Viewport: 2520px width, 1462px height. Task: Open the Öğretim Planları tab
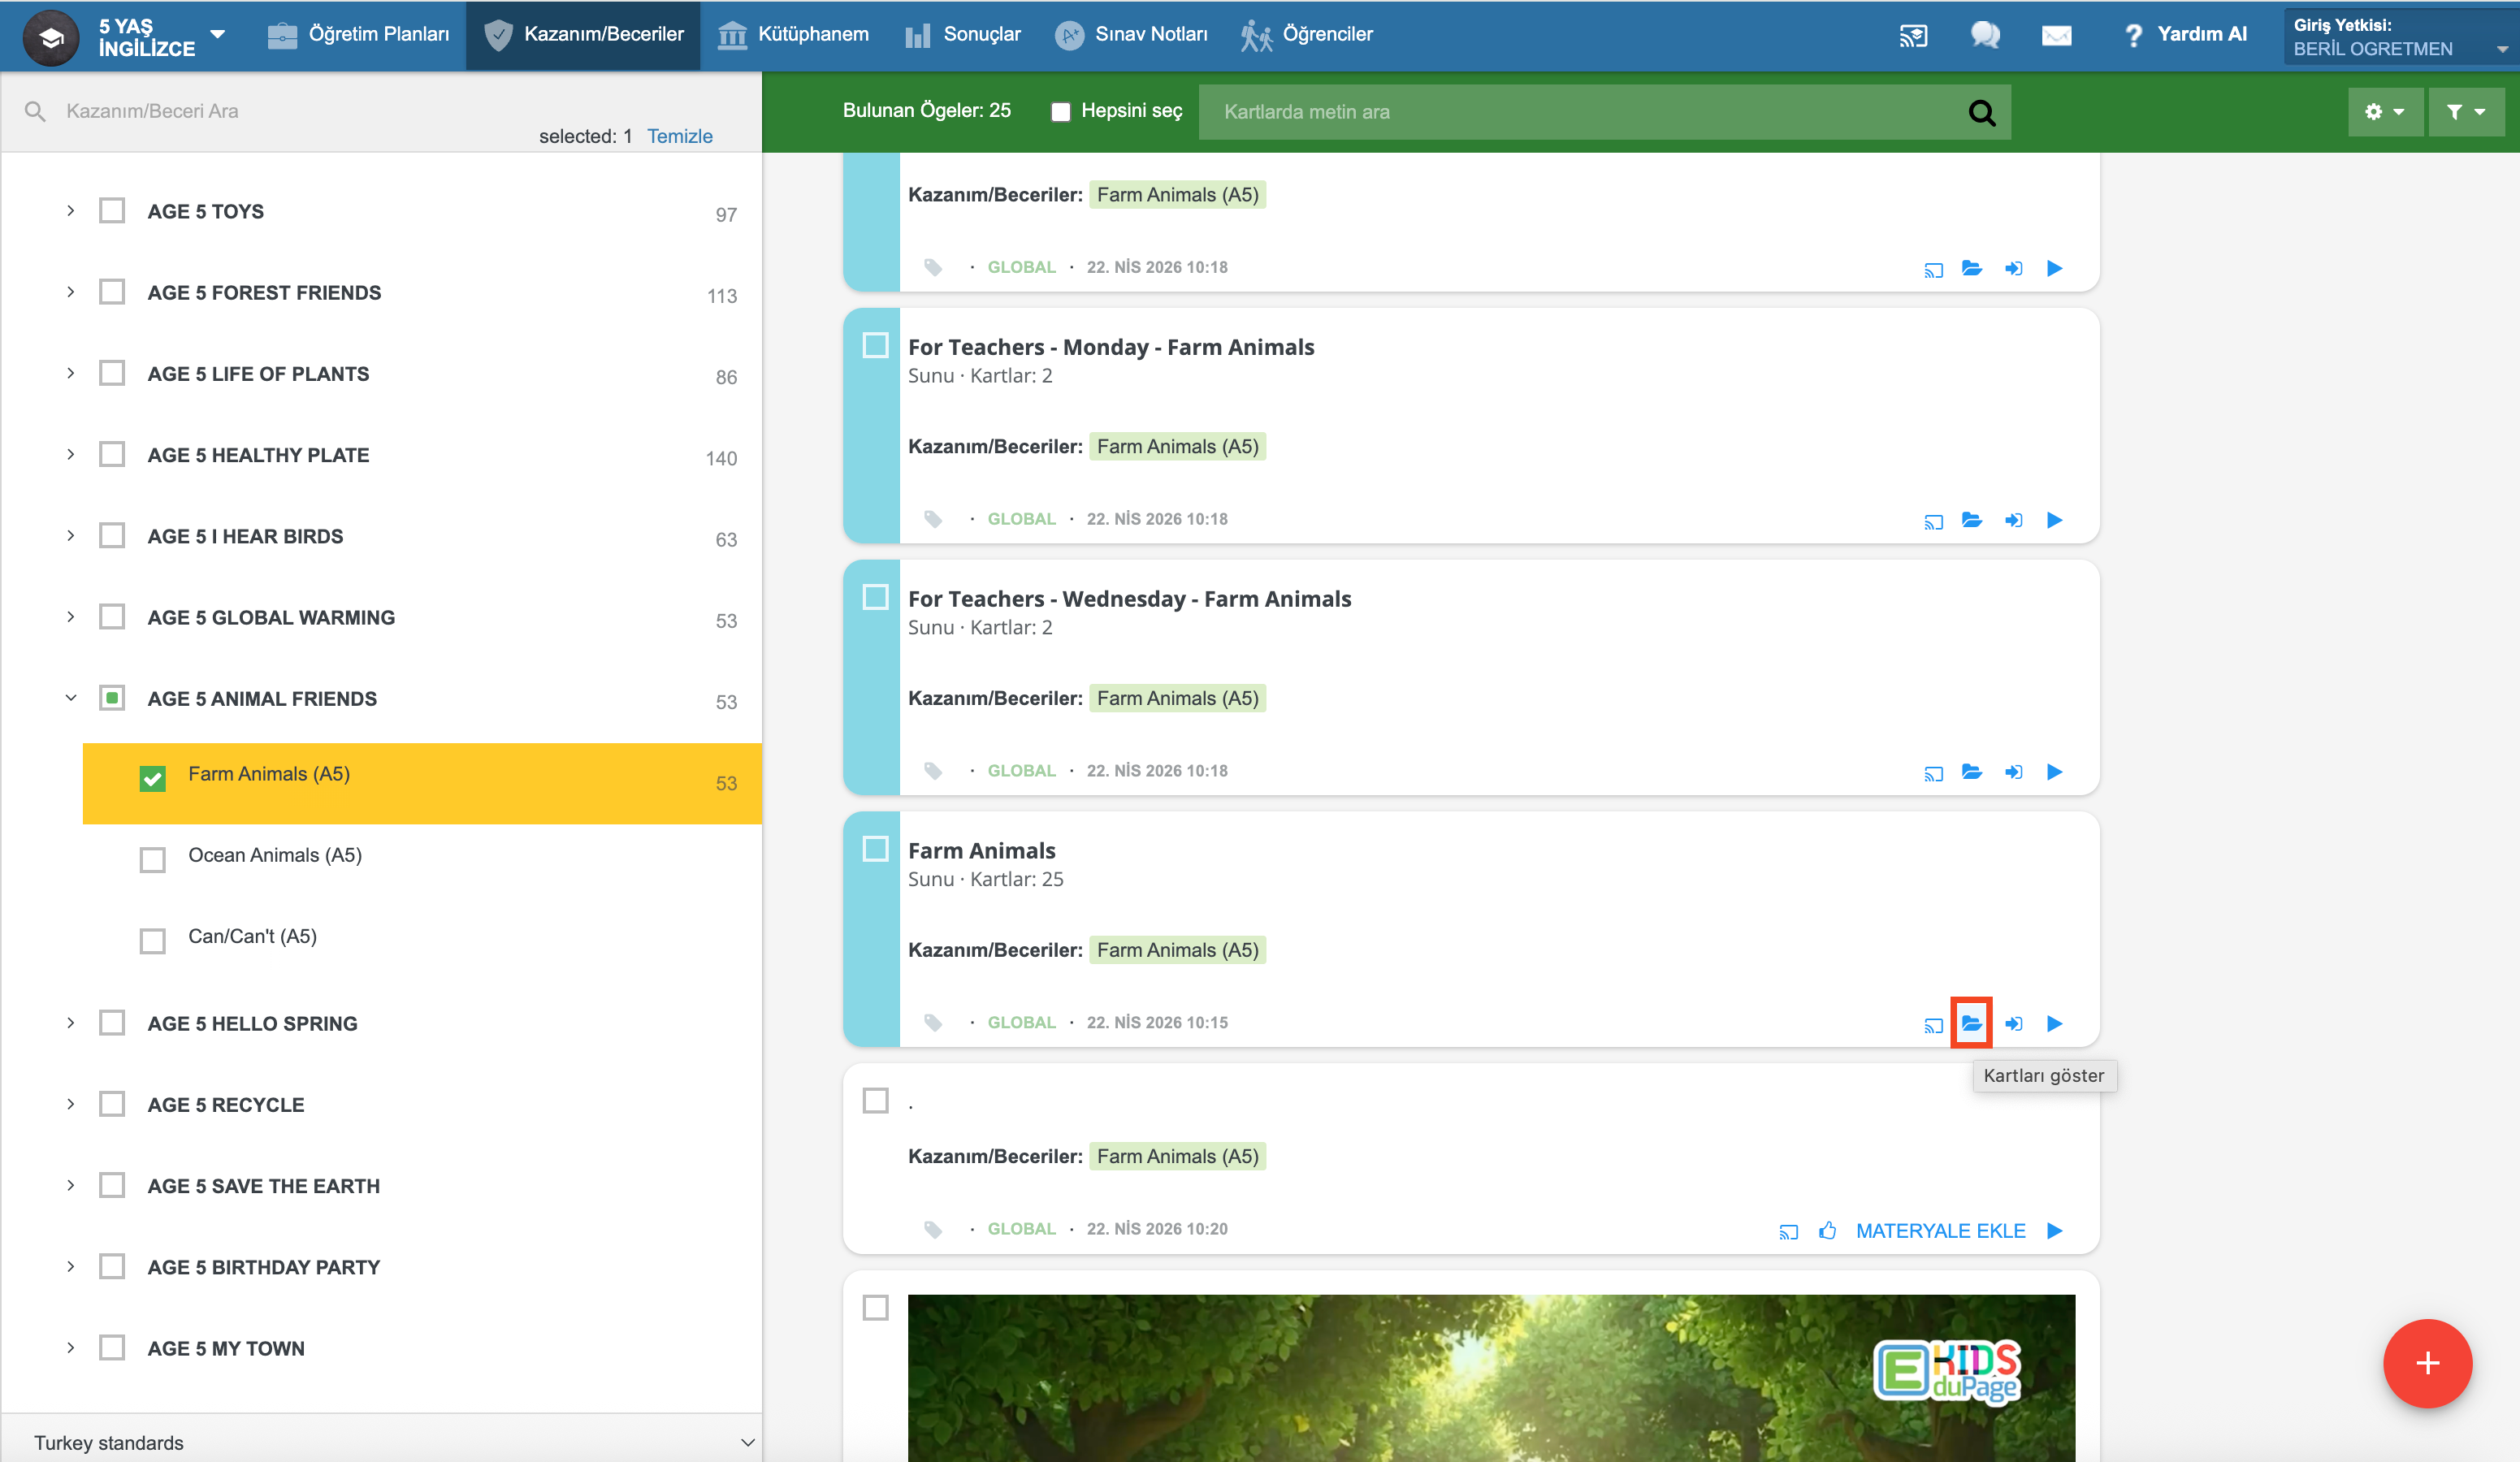click(x=359, y=35)
